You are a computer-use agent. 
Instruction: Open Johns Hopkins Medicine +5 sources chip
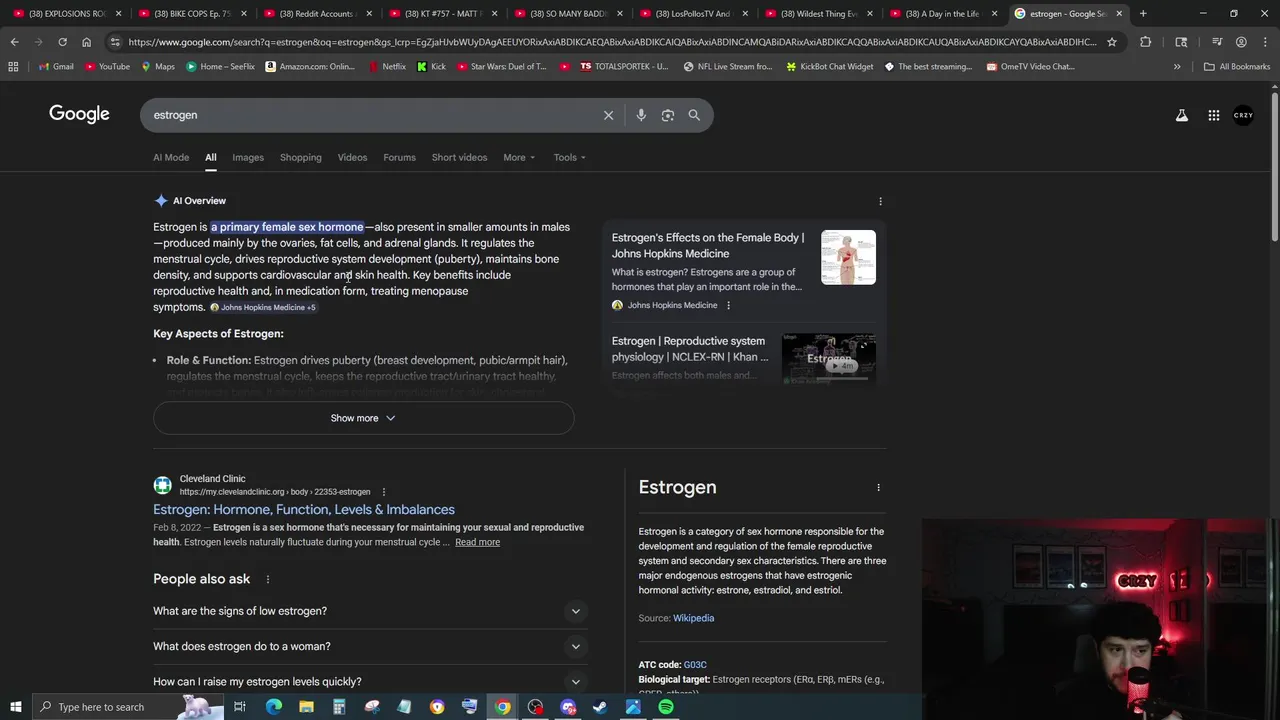263,308
